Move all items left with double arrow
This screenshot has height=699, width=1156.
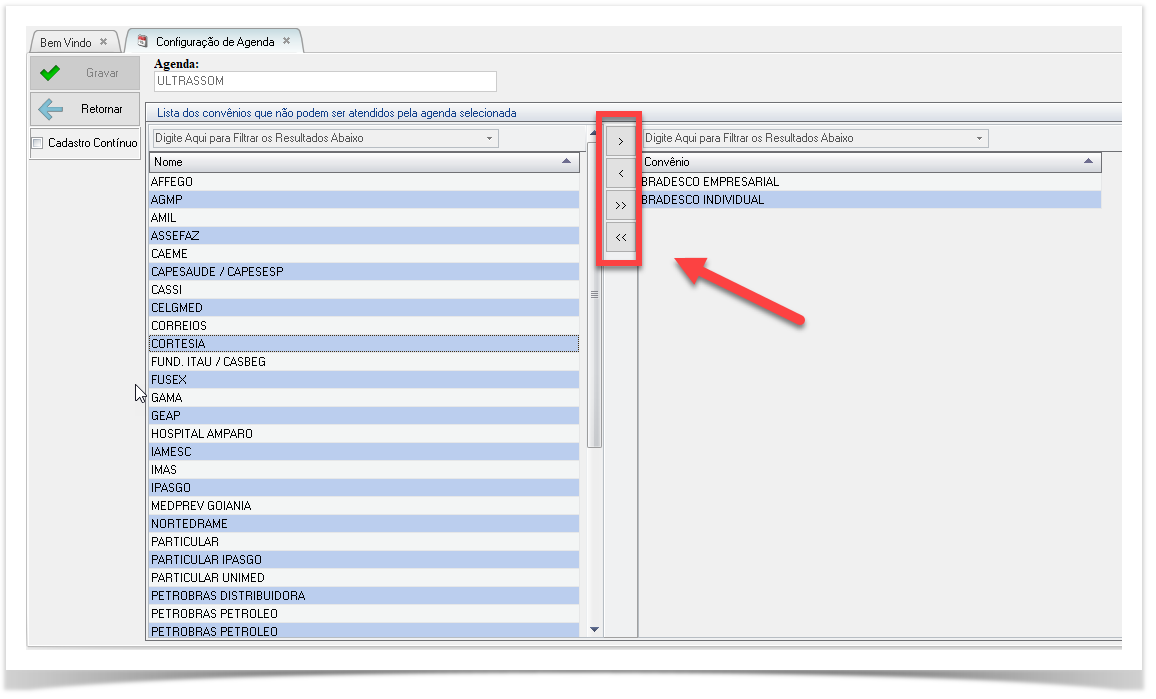[x=620, y=237]
